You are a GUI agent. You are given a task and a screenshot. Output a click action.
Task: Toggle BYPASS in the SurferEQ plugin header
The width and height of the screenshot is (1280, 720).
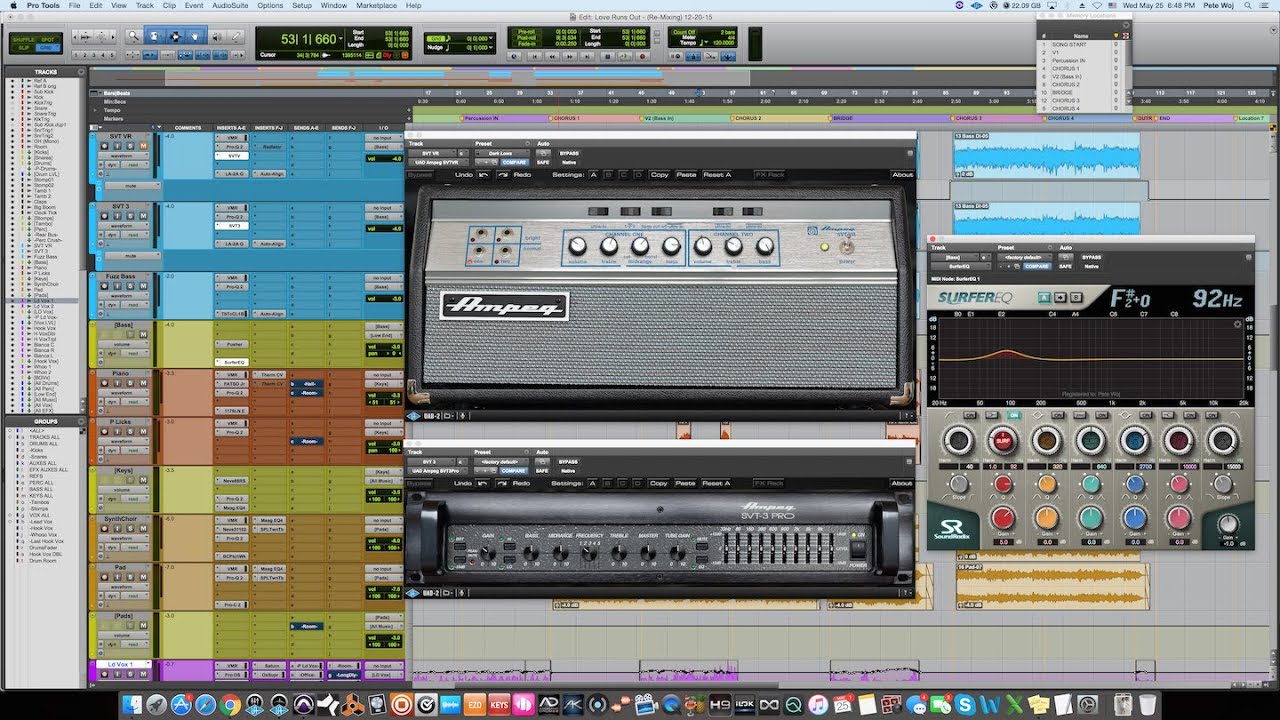(1091, 257)
